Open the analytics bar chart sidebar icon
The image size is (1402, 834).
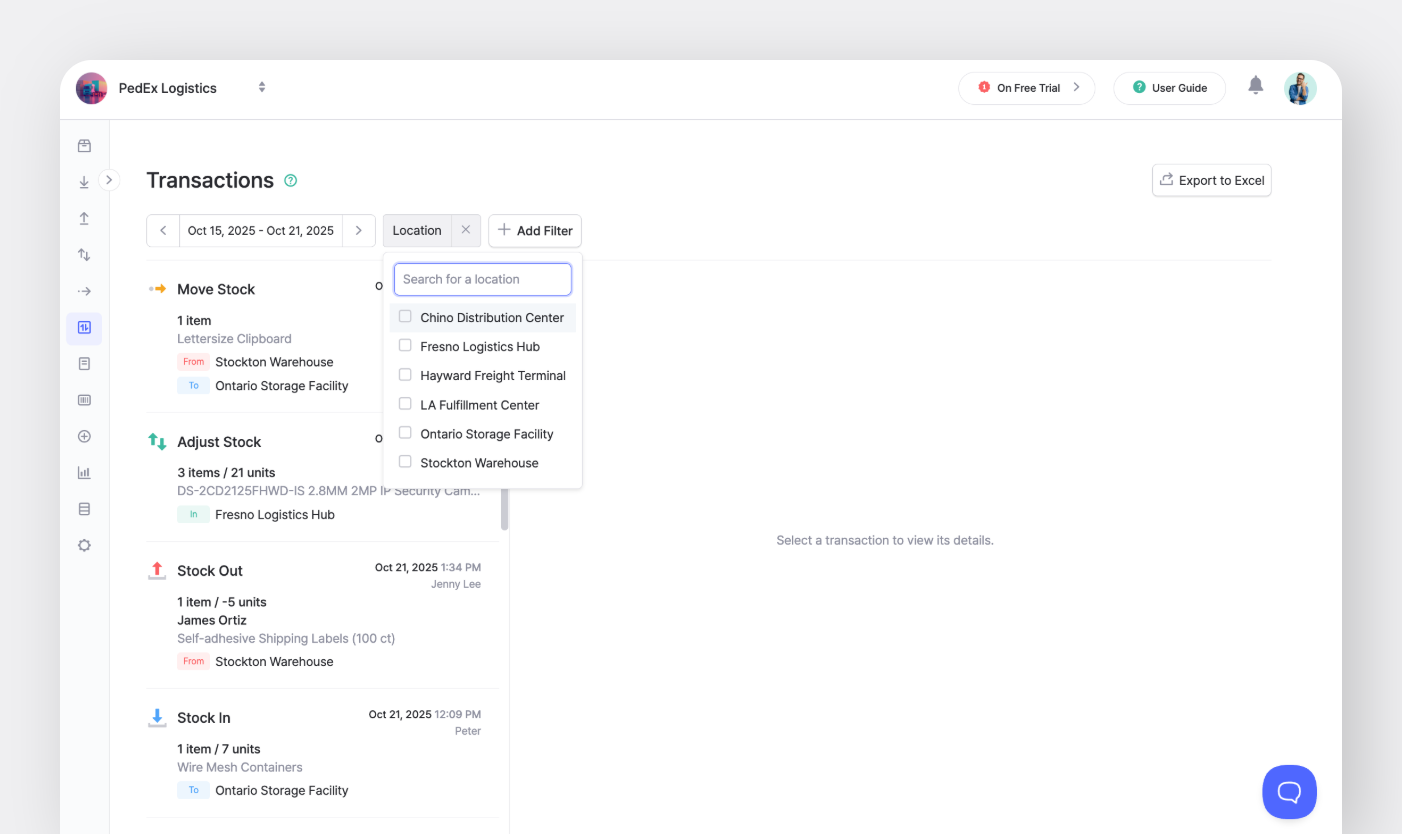[x=84, y=472]
